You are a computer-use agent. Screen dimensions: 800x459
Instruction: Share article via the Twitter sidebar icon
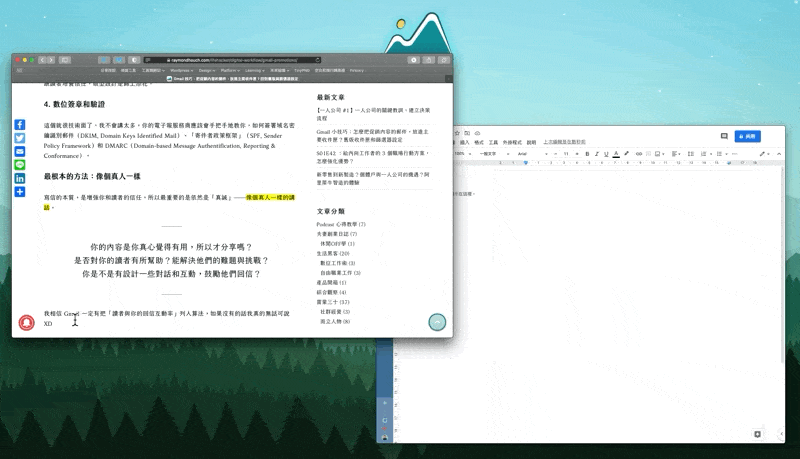(19, 138)
